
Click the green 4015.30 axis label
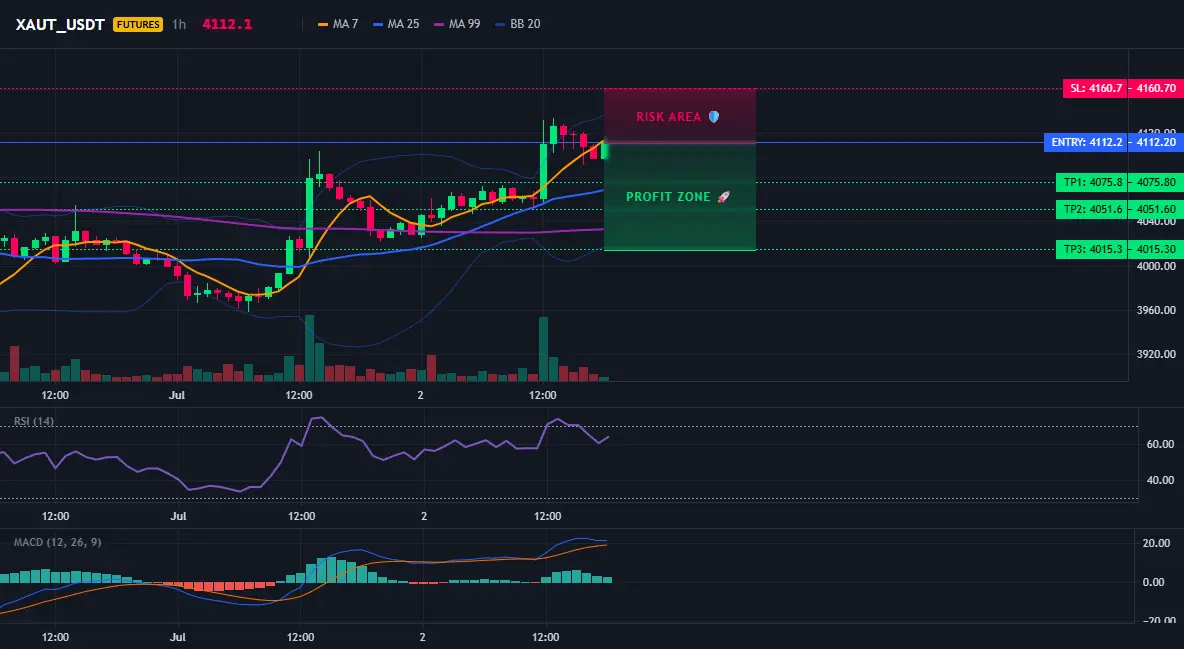pos(1156,249)
